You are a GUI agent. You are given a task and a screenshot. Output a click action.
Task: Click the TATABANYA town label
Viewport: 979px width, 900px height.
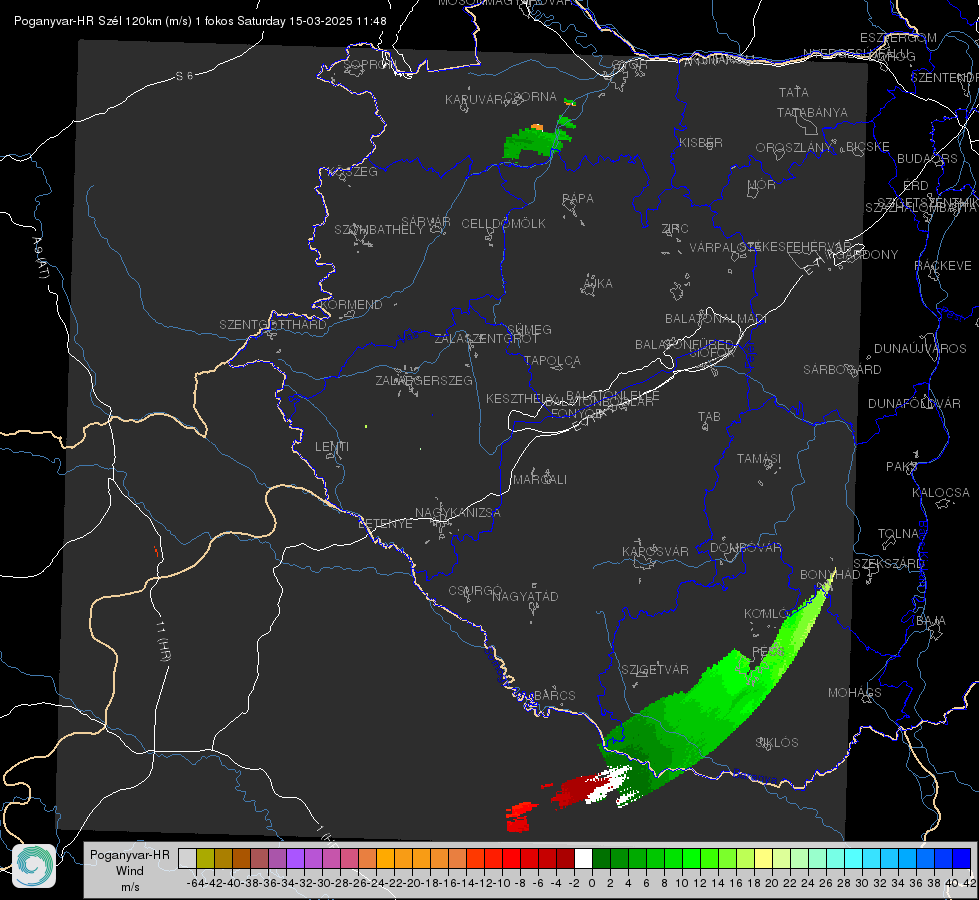(812, 113)
